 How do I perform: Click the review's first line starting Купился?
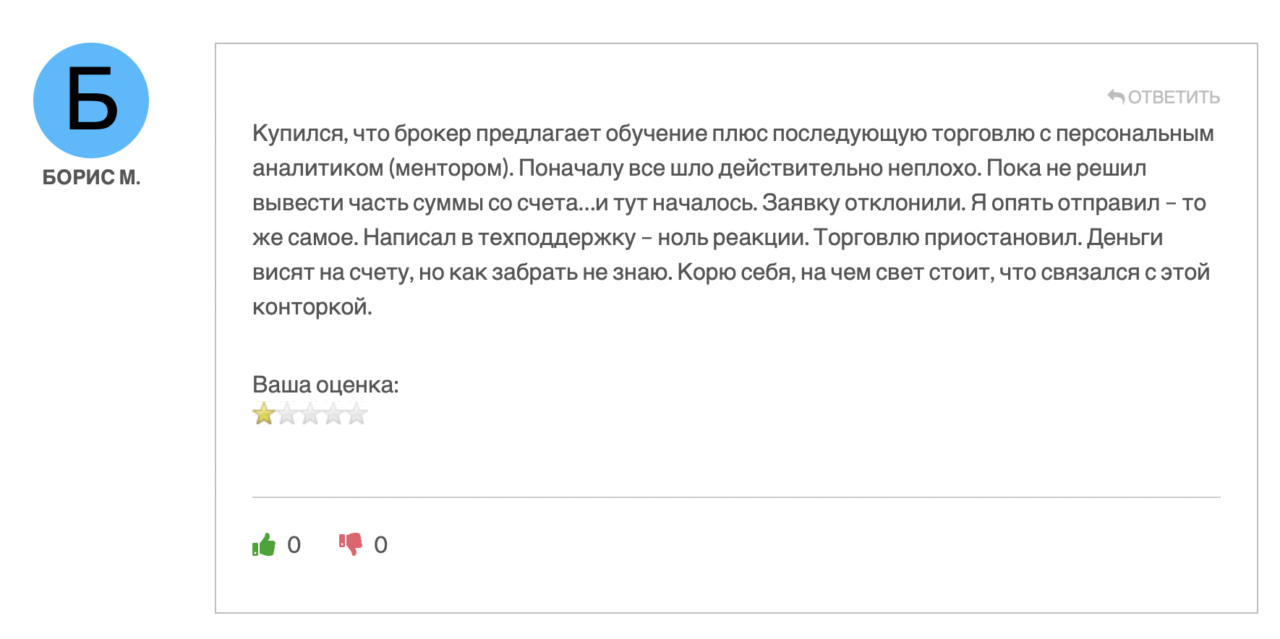point(733,134)
